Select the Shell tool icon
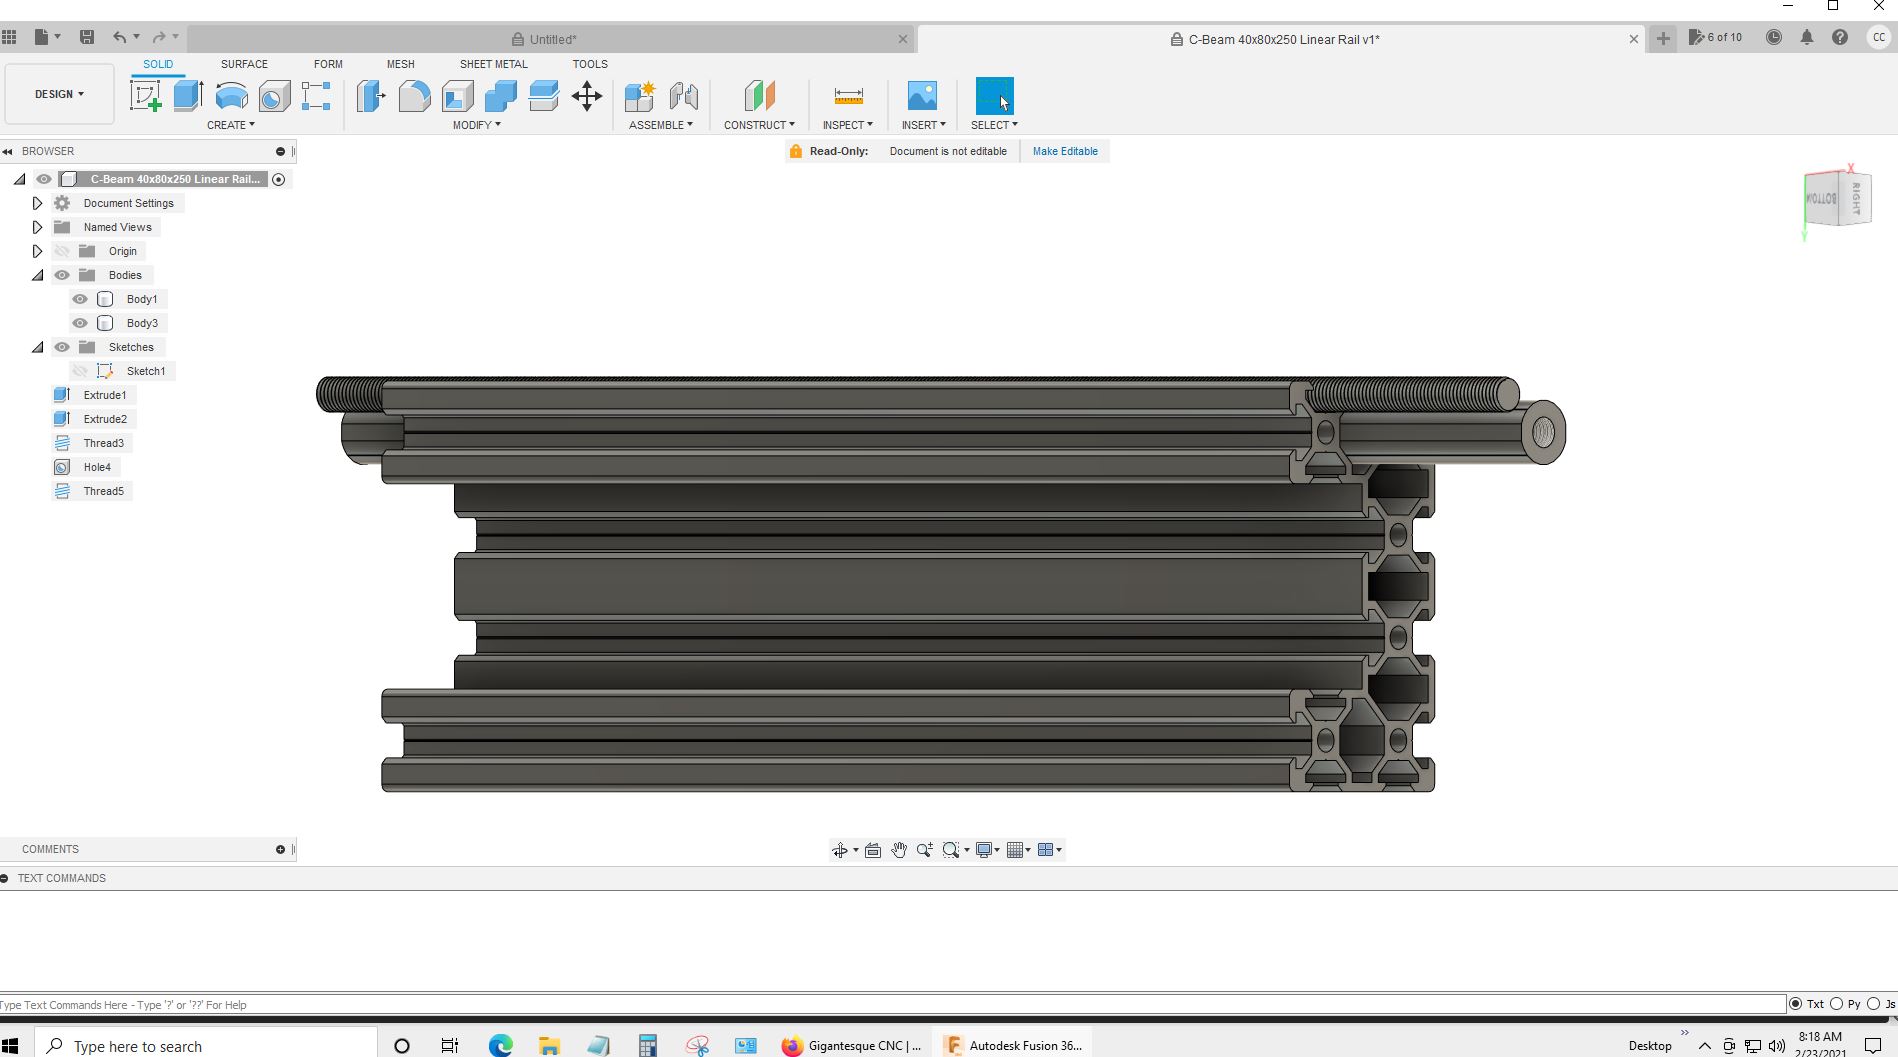This screenshot has height=1057, width=1898. pos(457,96)
